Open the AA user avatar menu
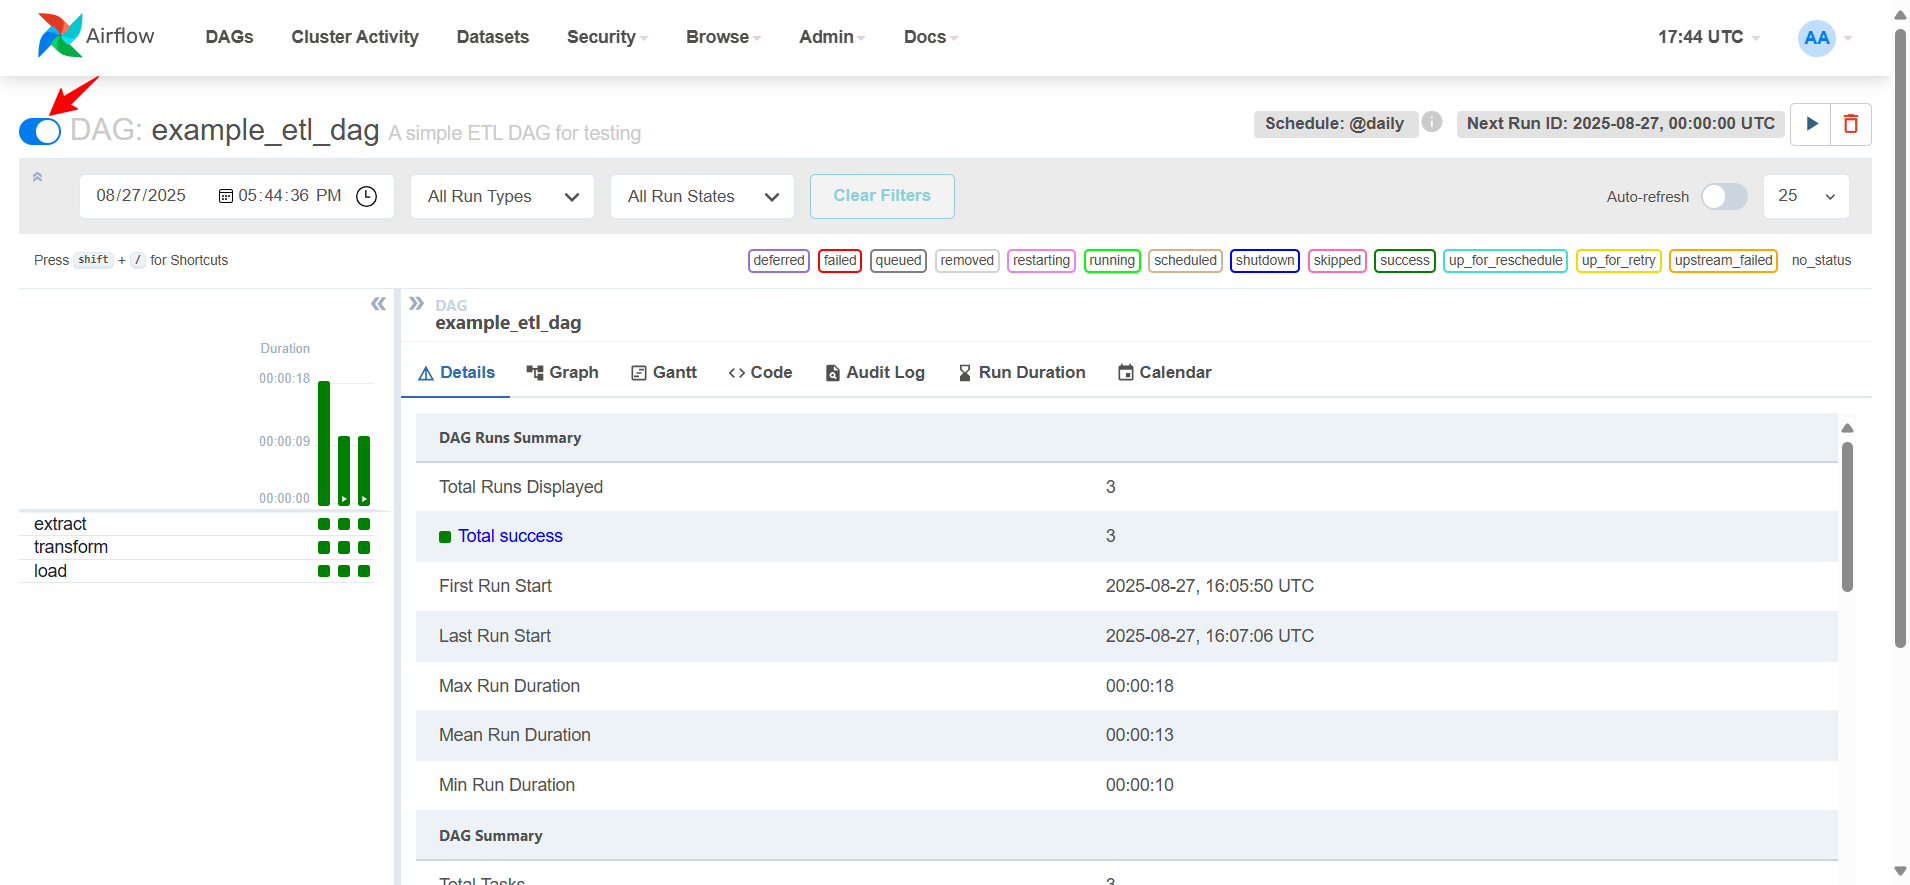1910x885 pixels. pyautogui.click(x=1817, y=38)
